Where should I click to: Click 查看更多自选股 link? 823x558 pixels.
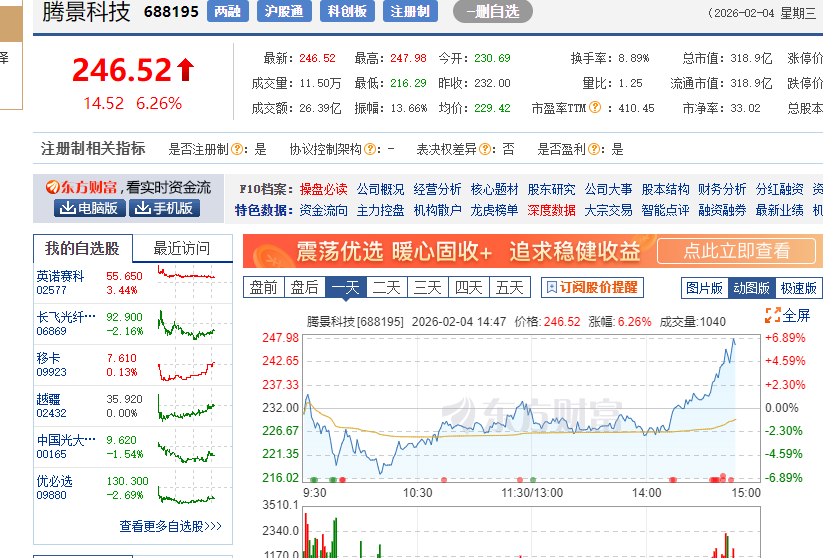tap(171, 526)
